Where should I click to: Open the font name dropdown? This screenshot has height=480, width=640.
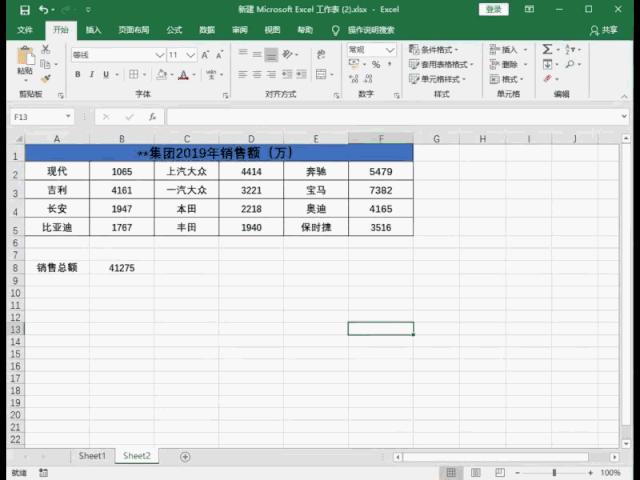click(160, 55)
